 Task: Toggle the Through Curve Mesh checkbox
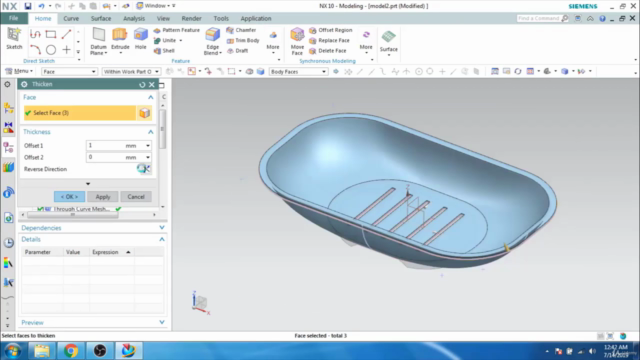[x=40, y=209]
